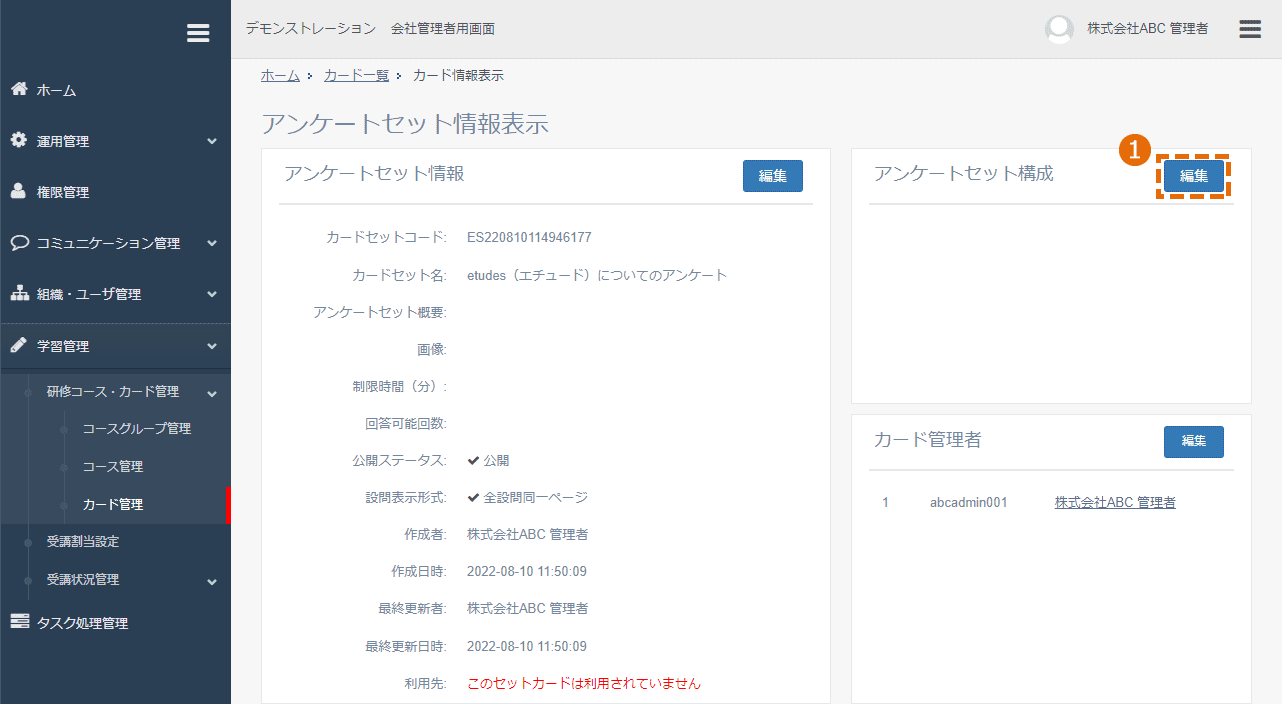Click card set name etudes についてのアンケート

point(597,275)
